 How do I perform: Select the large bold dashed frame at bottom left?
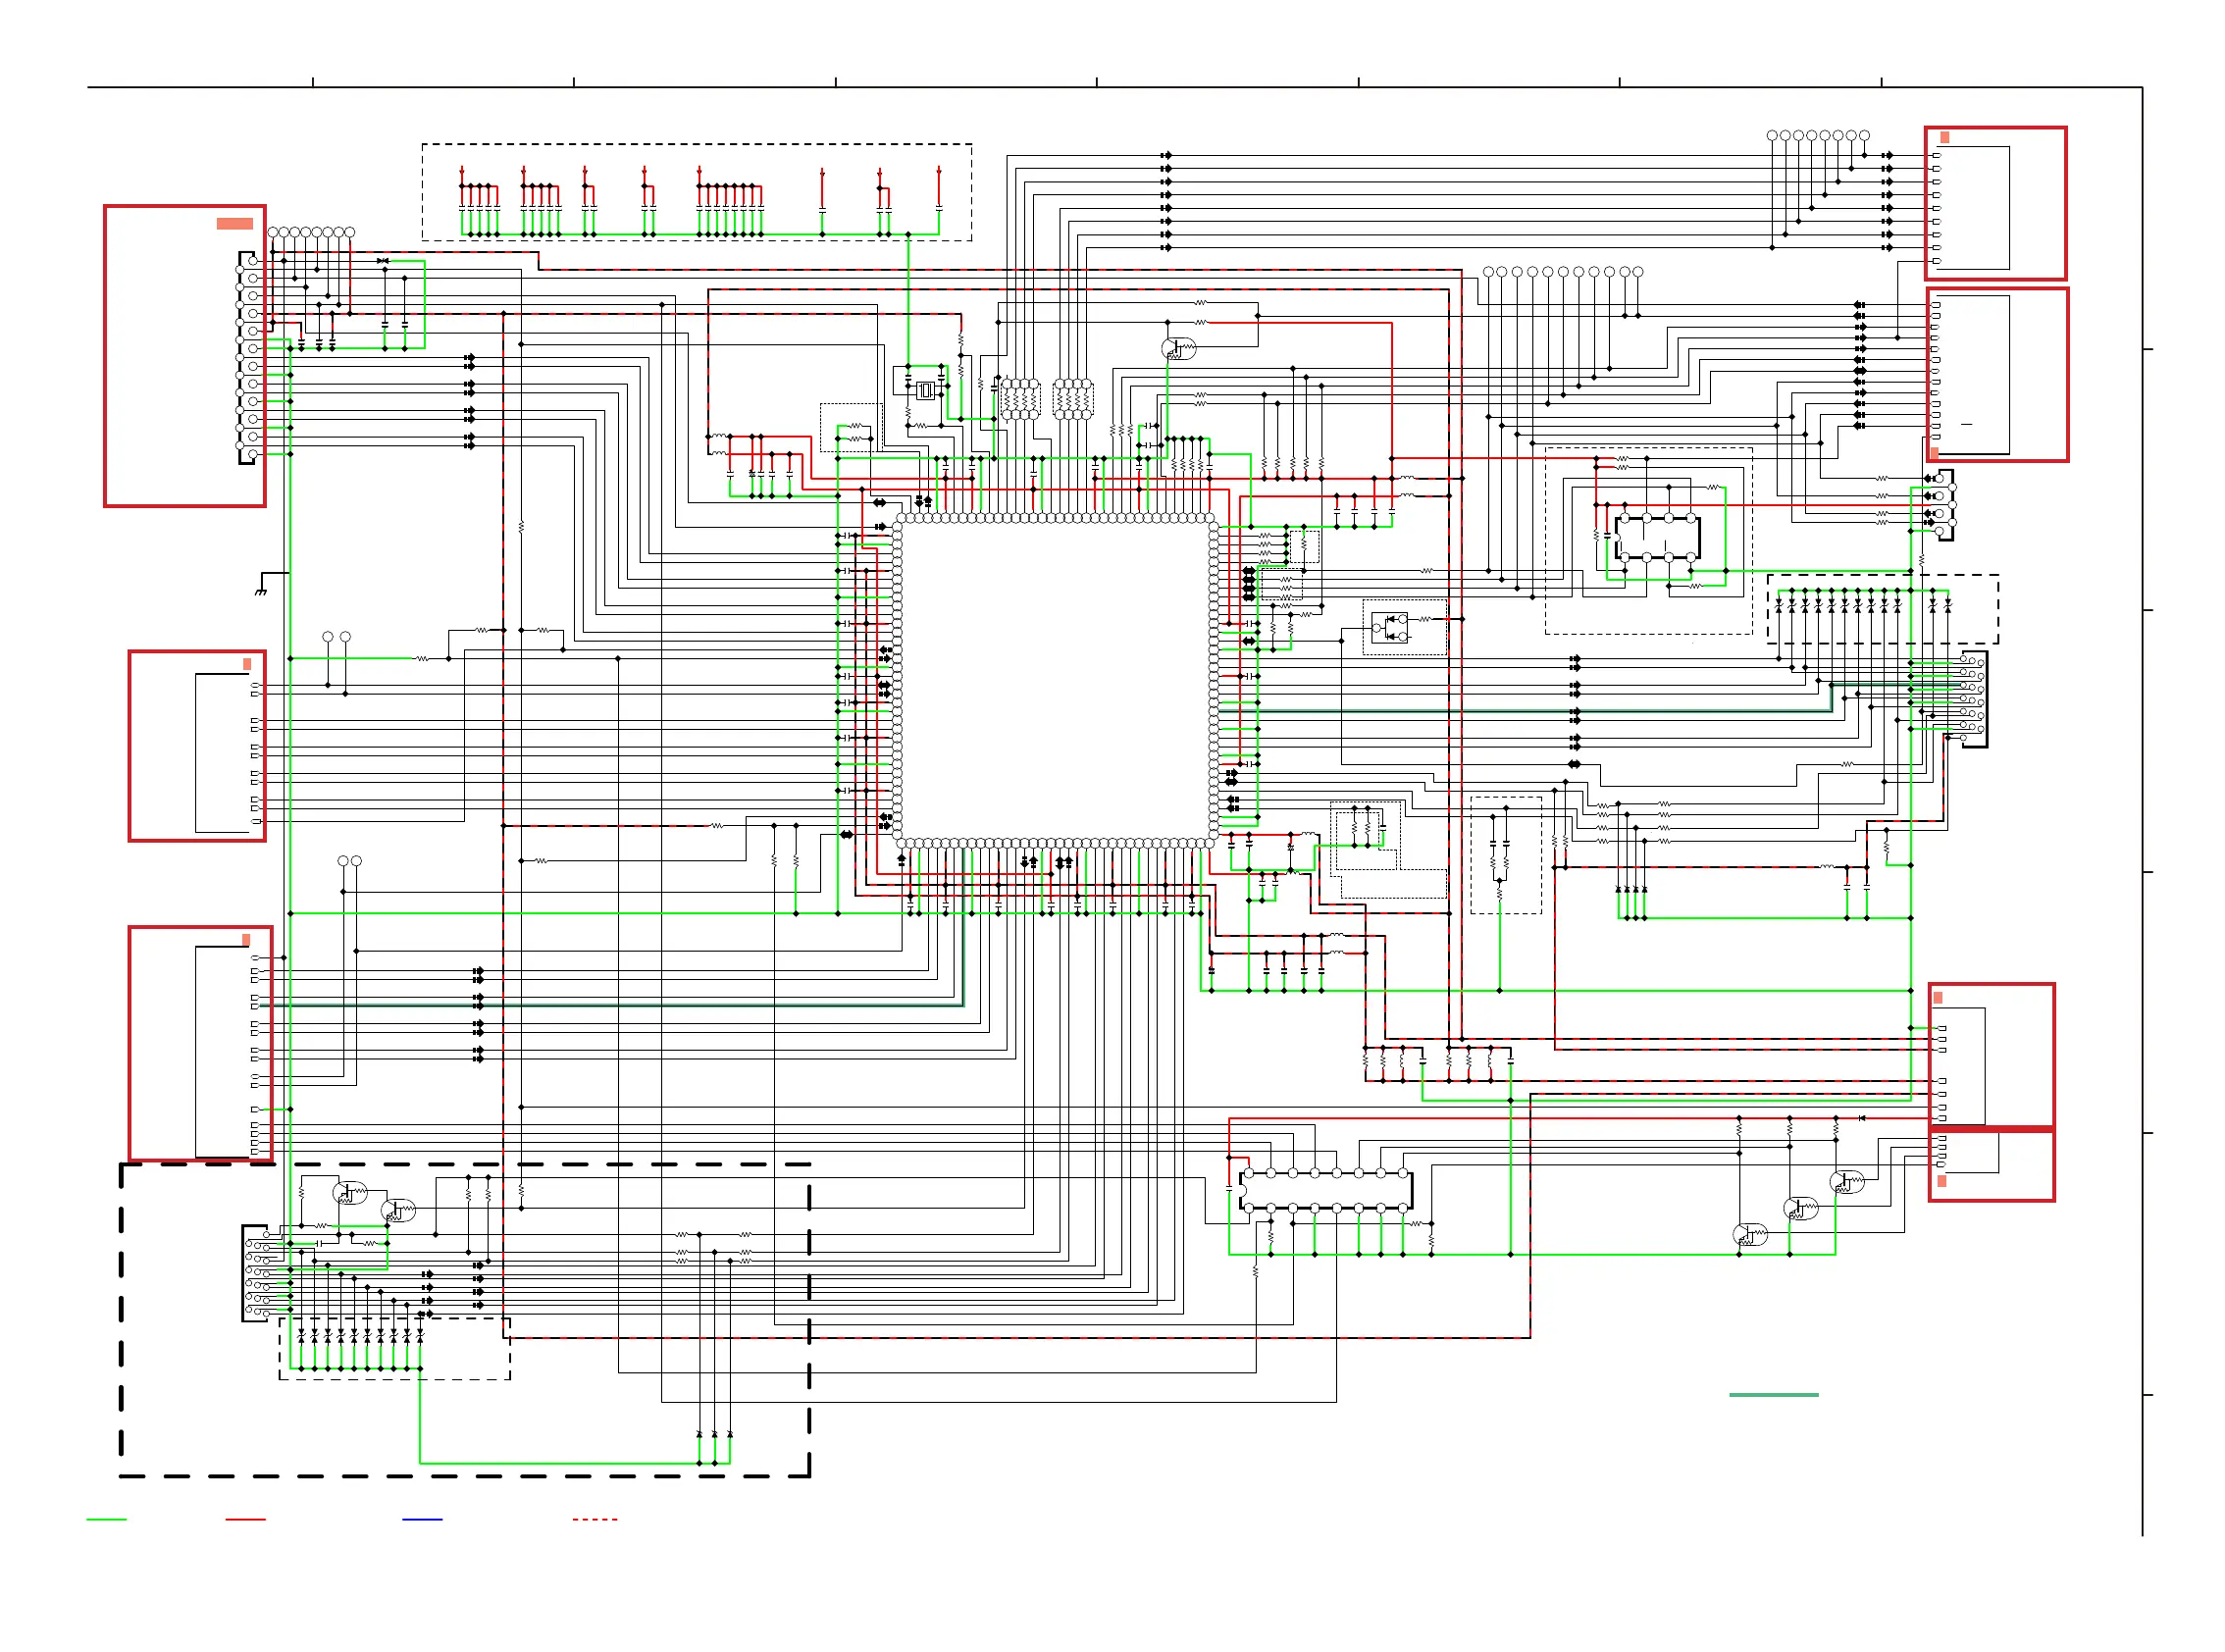coord(465,1320)
